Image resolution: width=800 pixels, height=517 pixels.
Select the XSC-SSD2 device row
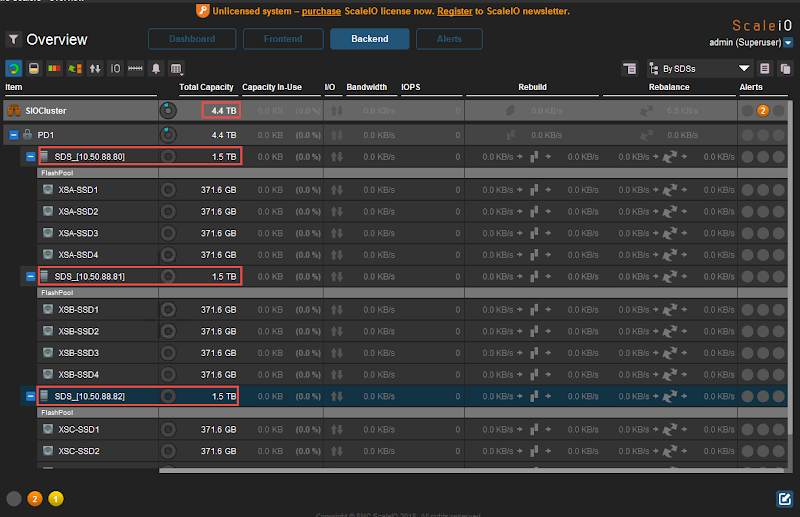tap(412, 451)
